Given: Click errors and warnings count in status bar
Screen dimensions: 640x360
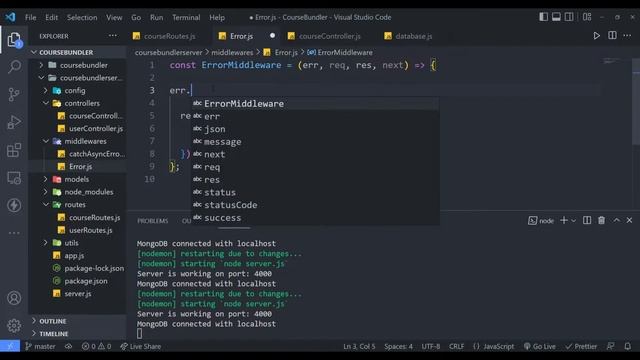Looking at the screenshot, I should 96,346.
